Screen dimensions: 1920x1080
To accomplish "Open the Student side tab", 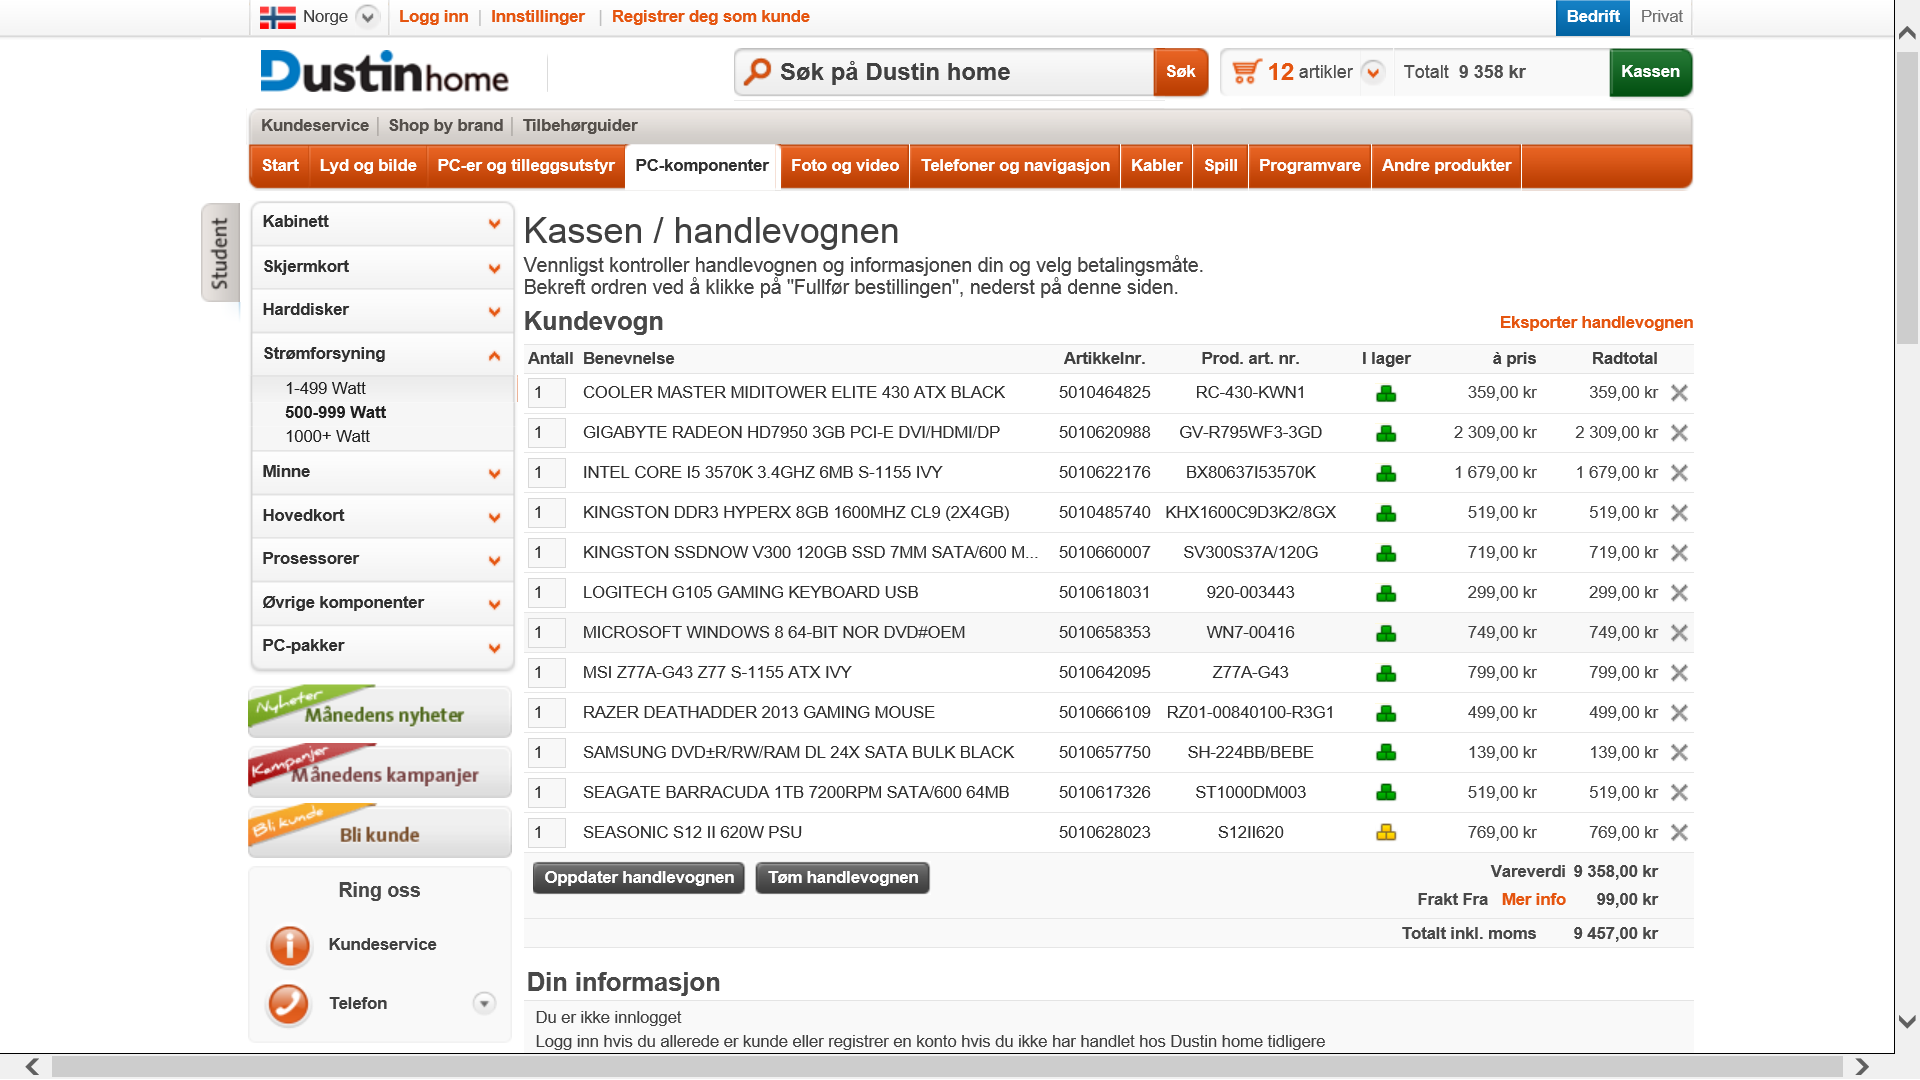I will [x=220, y=252].
